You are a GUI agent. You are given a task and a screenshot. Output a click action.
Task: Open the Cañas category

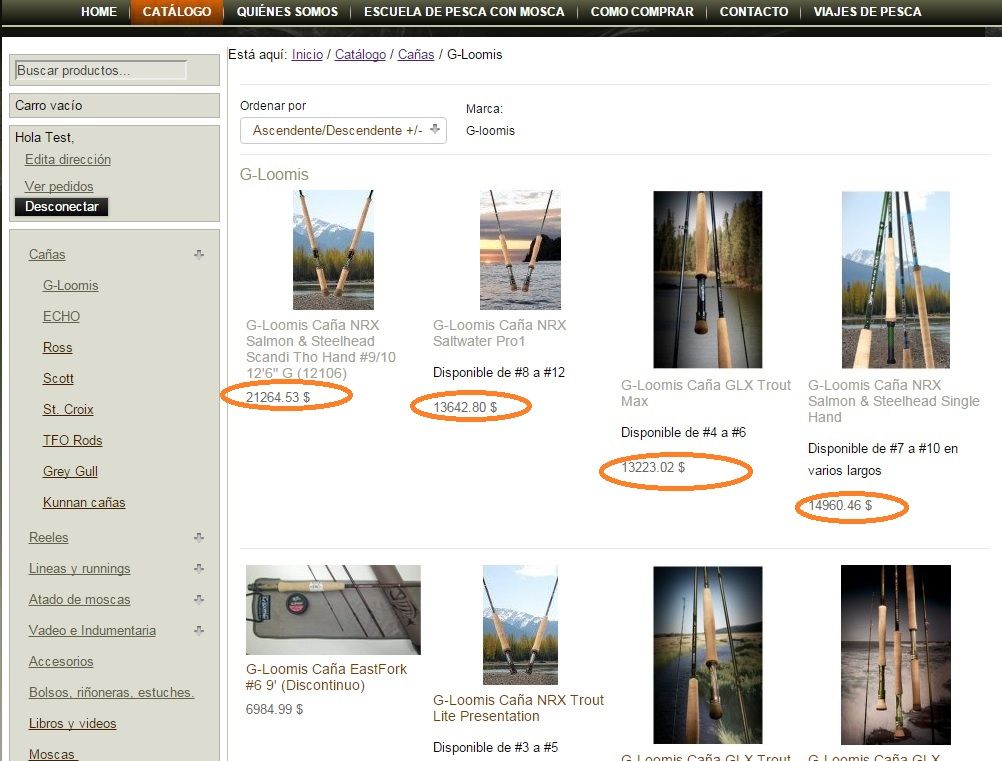47,254
